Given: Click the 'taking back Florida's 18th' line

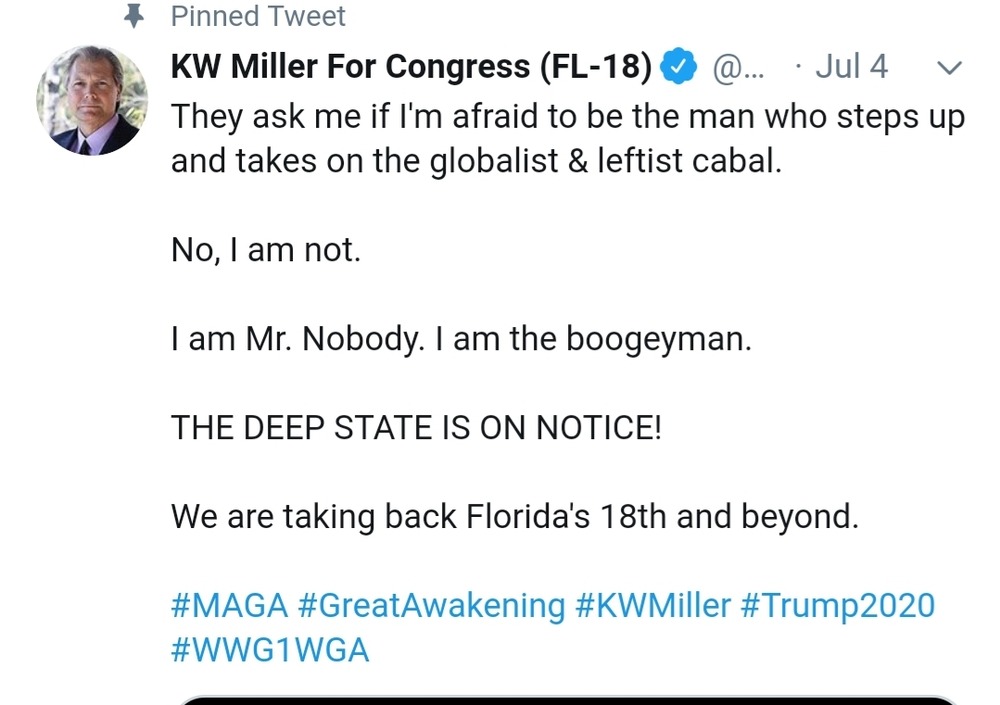Looking at the screenshot, I should 515,516.
